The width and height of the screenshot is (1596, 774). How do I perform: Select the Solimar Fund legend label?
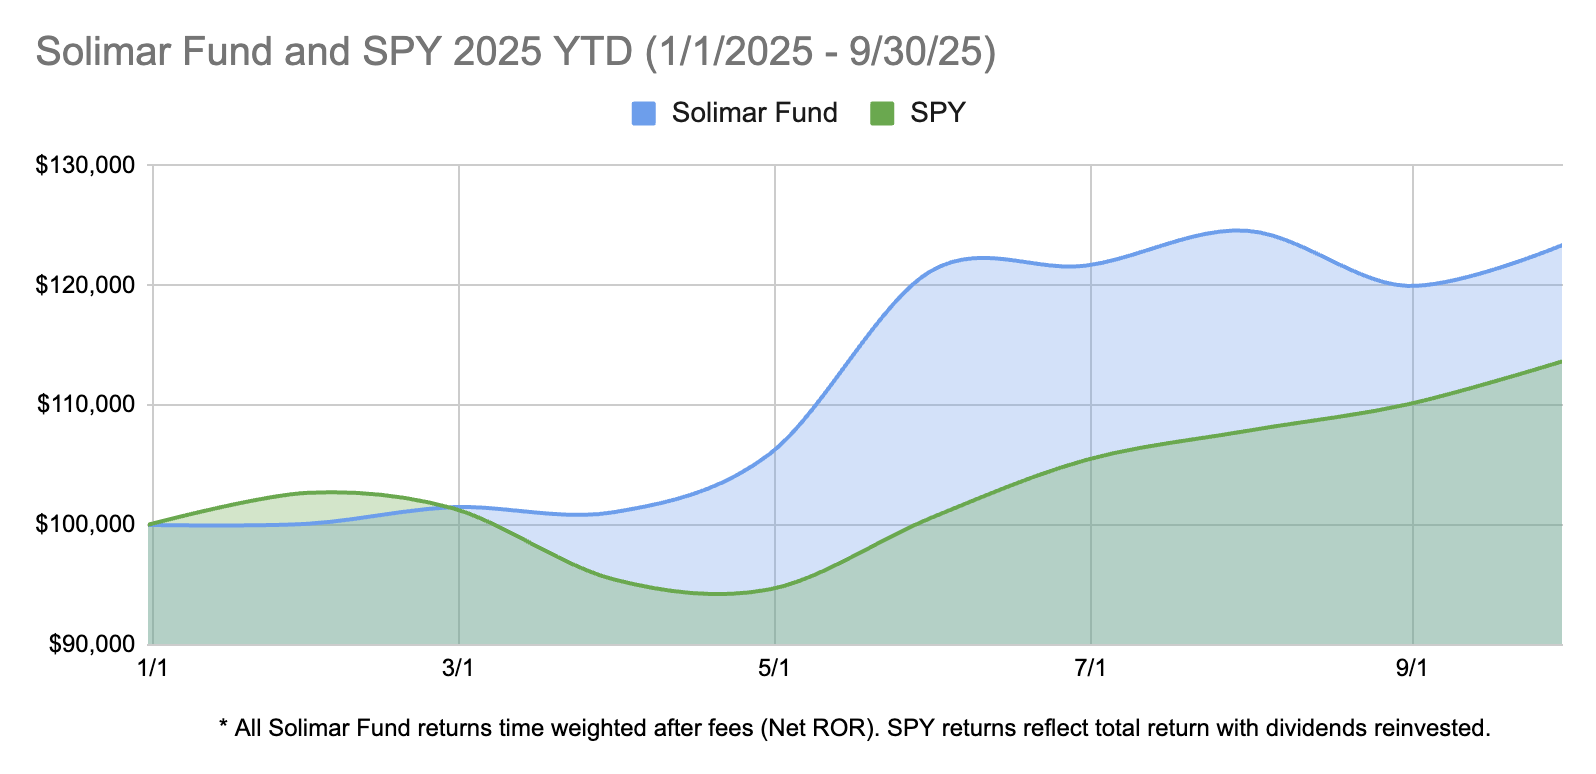754,113
